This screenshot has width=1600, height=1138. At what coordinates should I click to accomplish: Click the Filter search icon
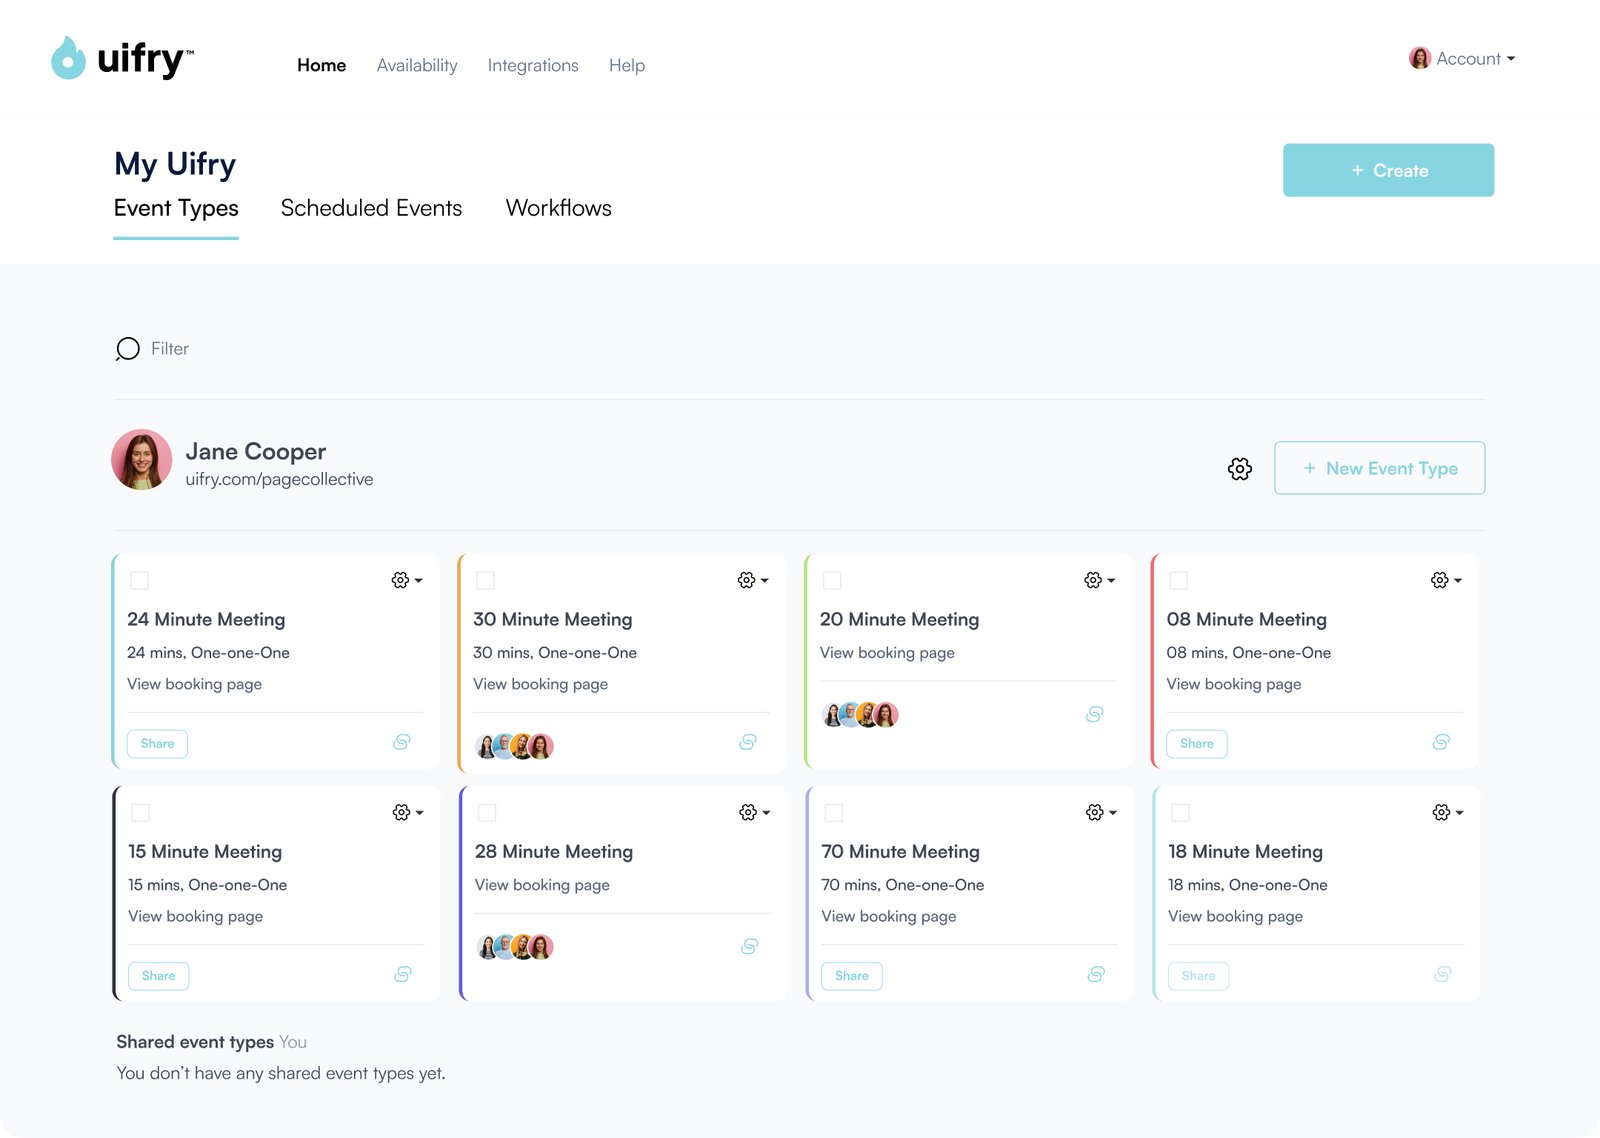(x=127, y=349)
